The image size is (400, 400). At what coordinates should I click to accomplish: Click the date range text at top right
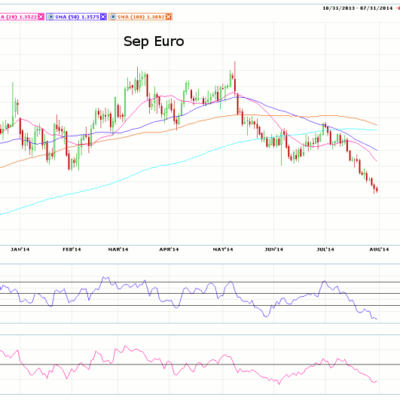(x=357, y=8)
